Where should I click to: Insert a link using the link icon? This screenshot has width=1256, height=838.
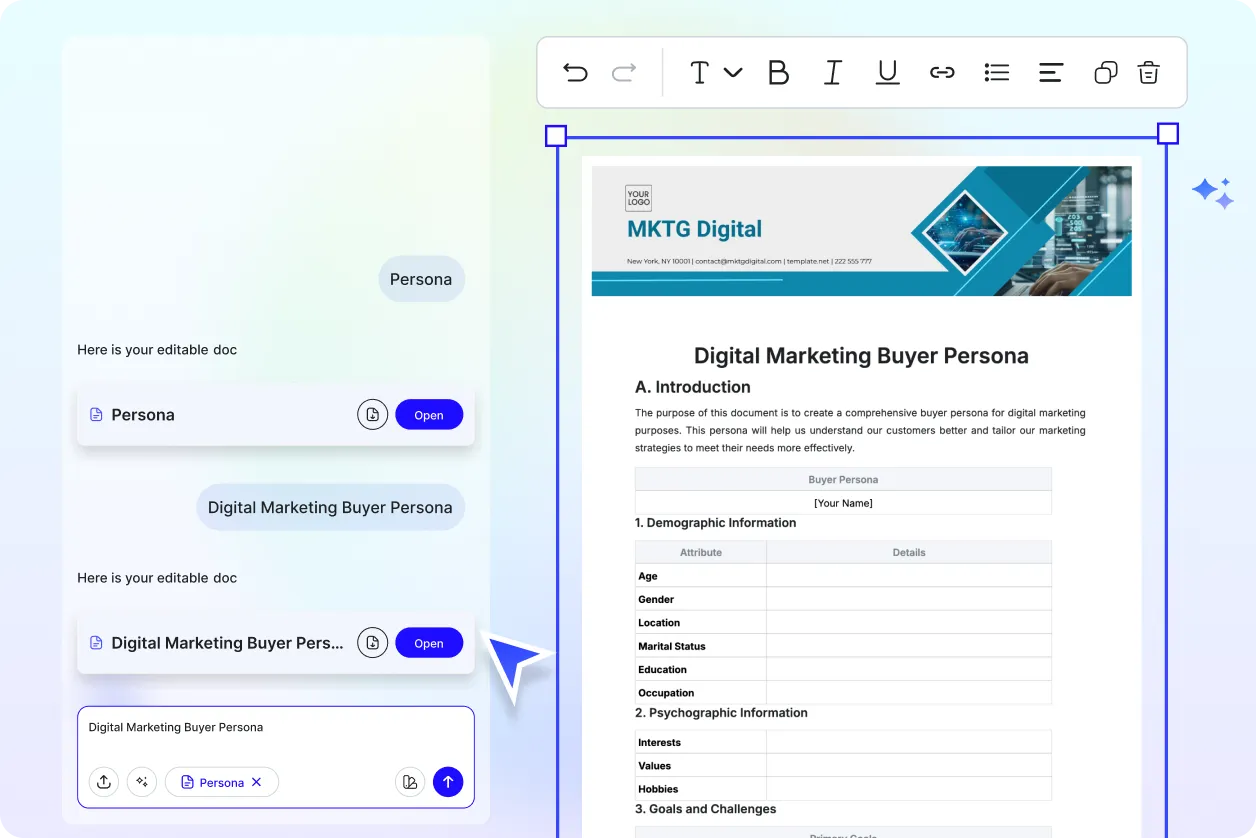pos(942,72)
